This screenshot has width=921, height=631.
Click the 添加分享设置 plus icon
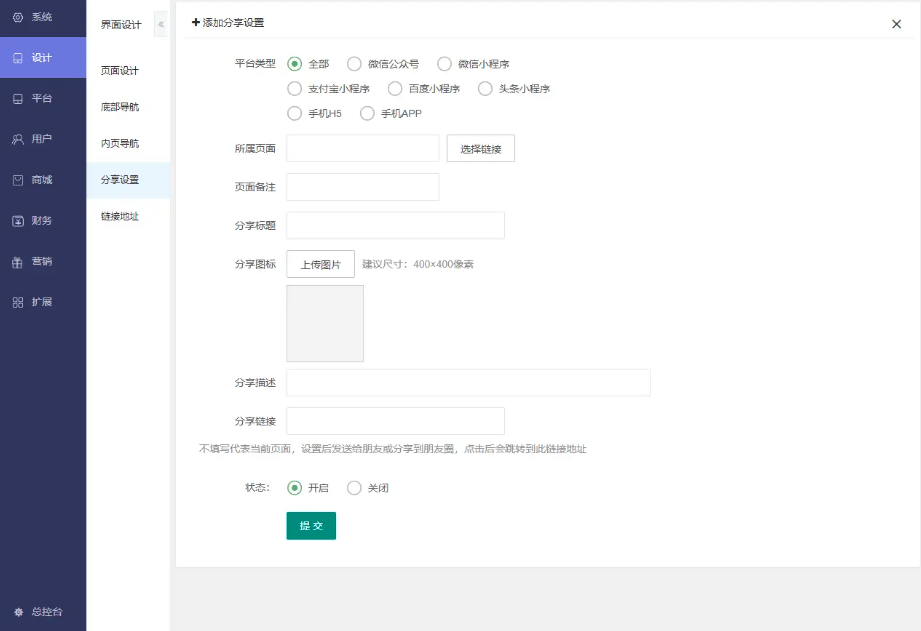pos(196,23)
